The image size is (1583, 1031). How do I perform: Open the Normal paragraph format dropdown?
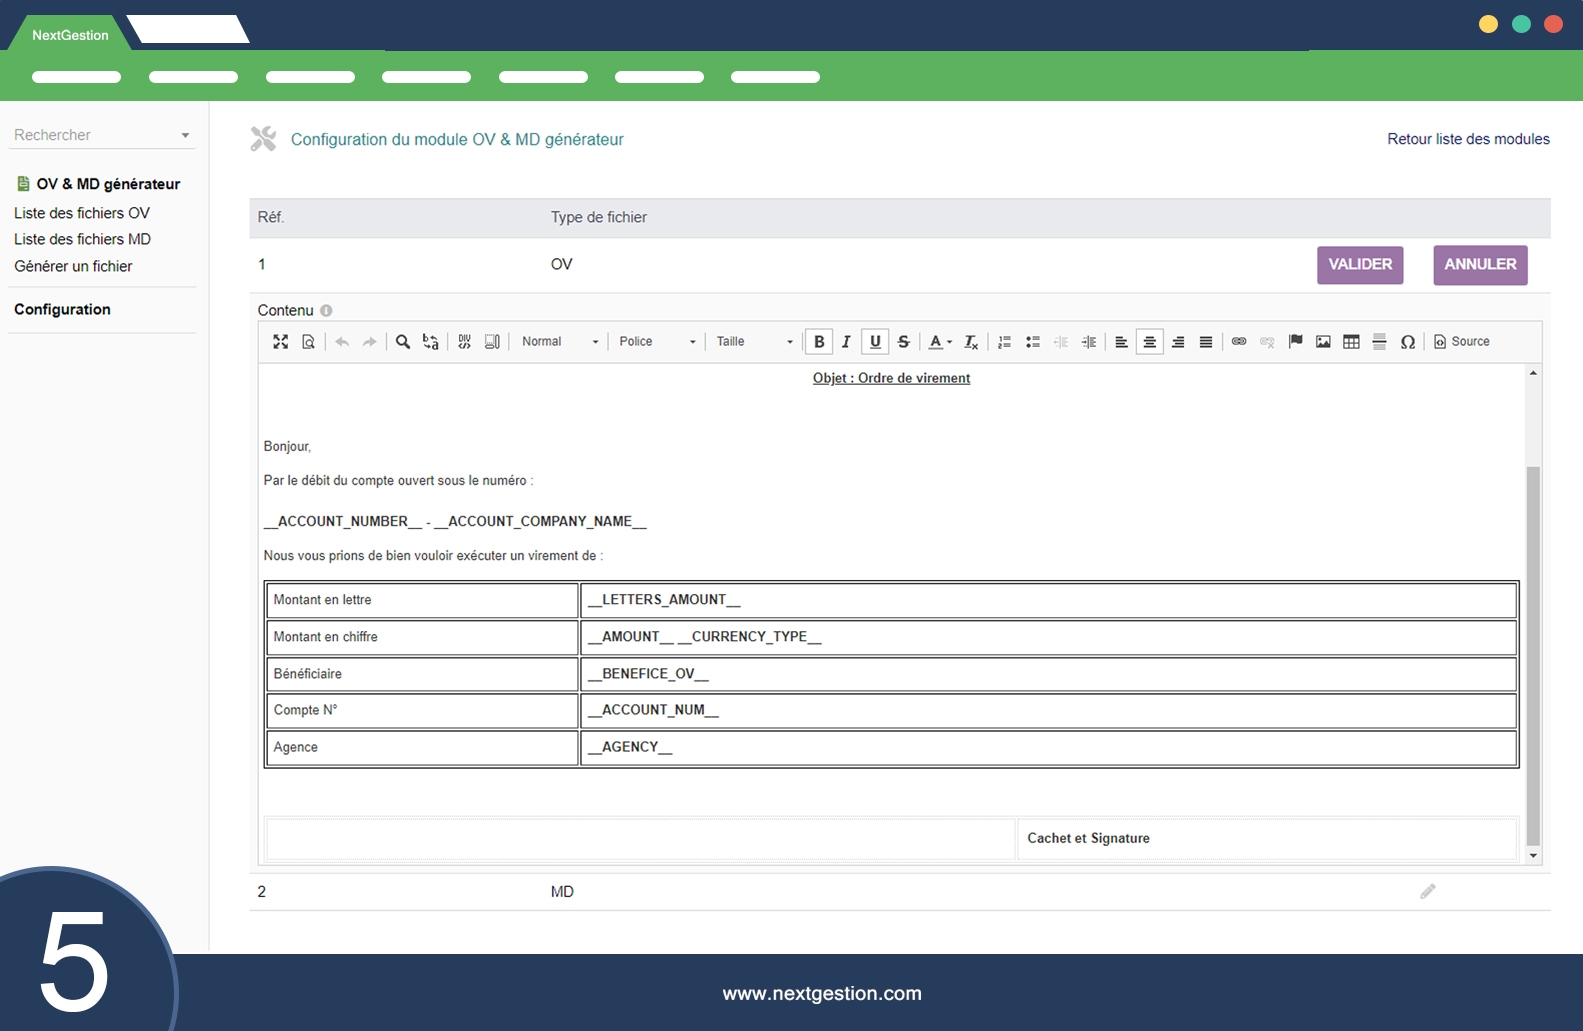pos(560,342)
